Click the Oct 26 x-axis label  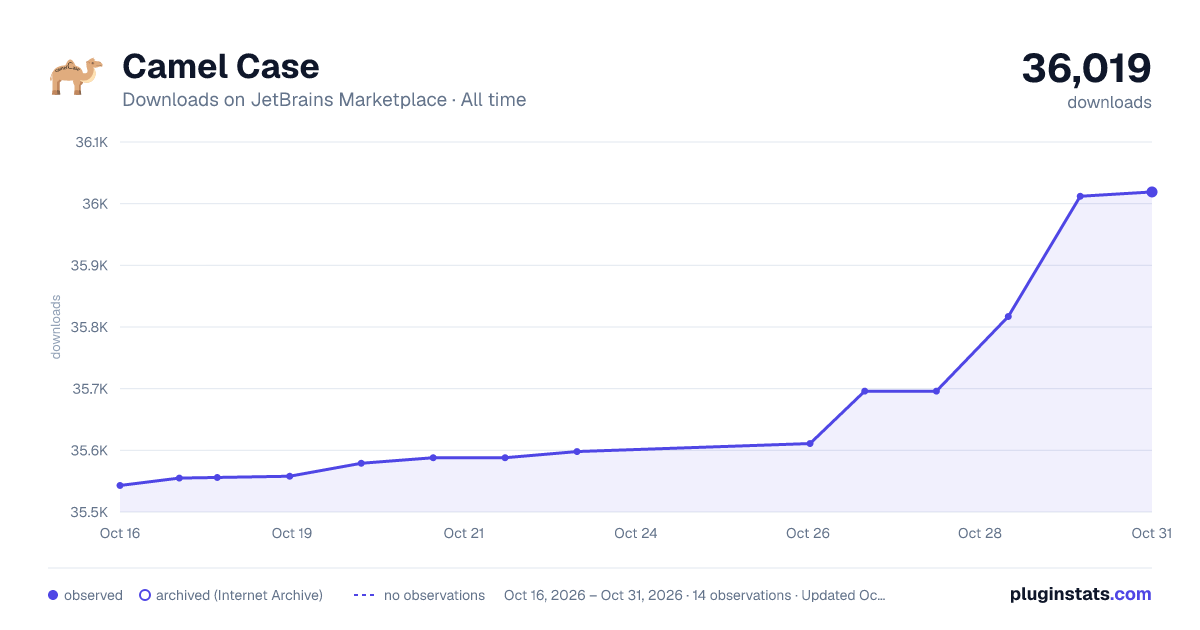(808, 533)
